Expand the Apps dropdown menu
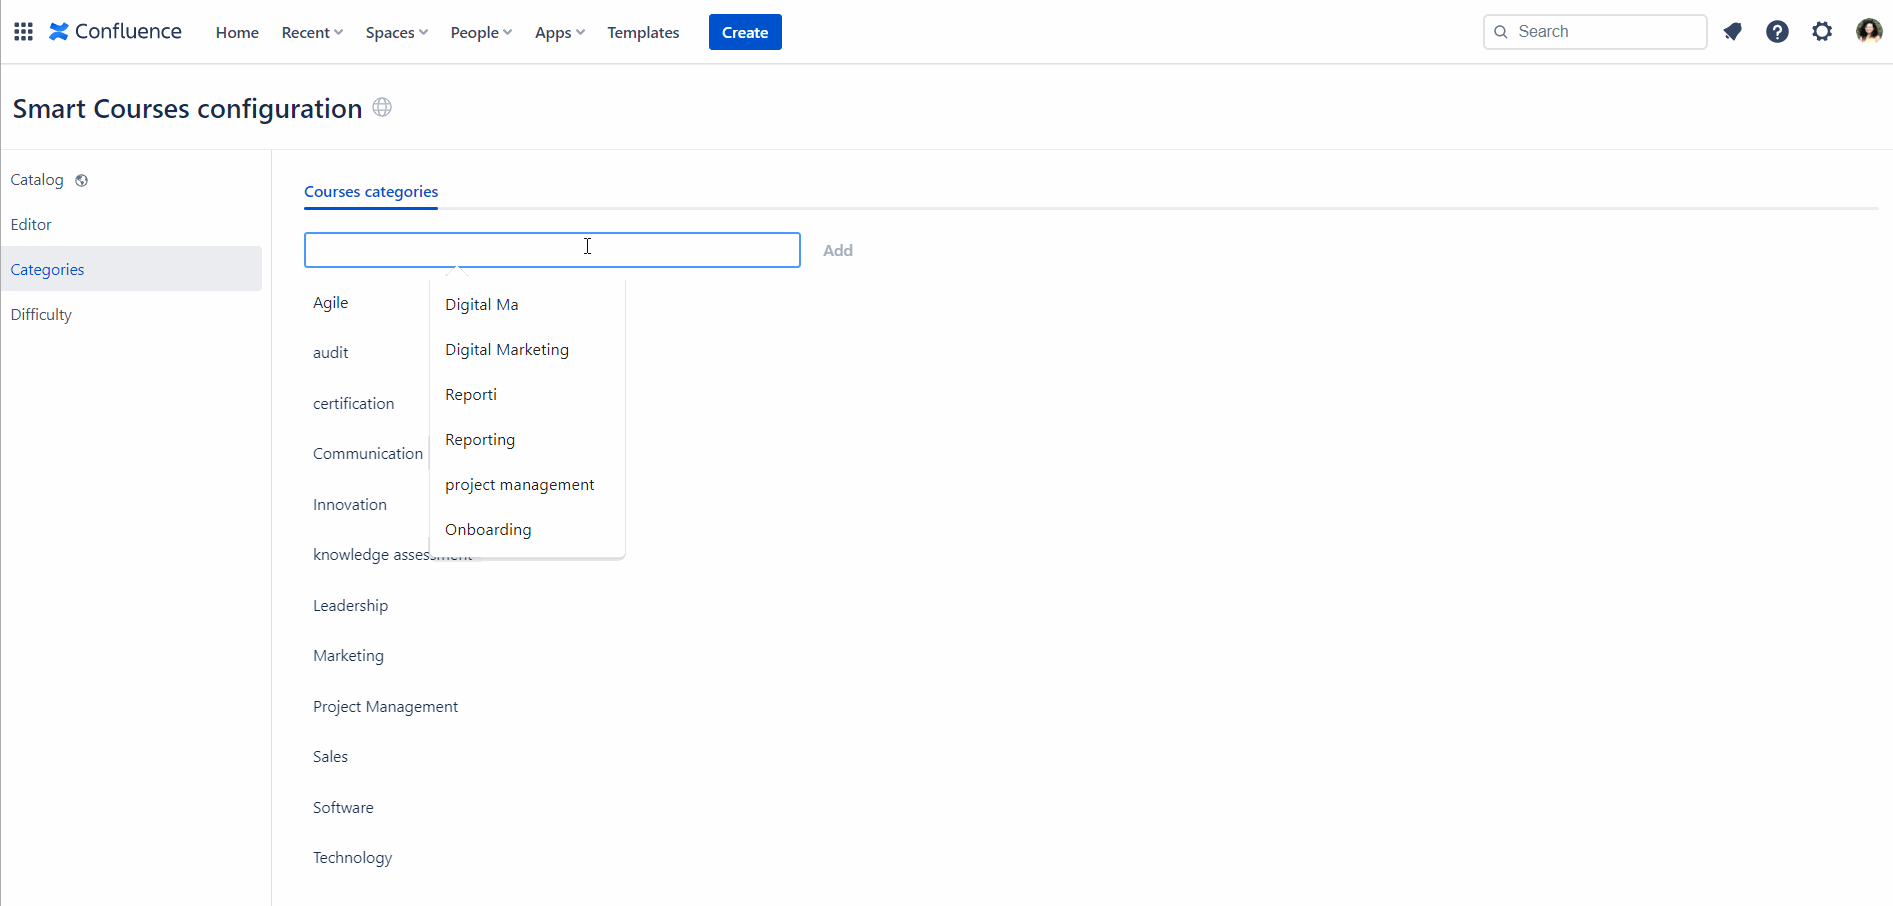 pyautogui.click(x=559, y=33)
